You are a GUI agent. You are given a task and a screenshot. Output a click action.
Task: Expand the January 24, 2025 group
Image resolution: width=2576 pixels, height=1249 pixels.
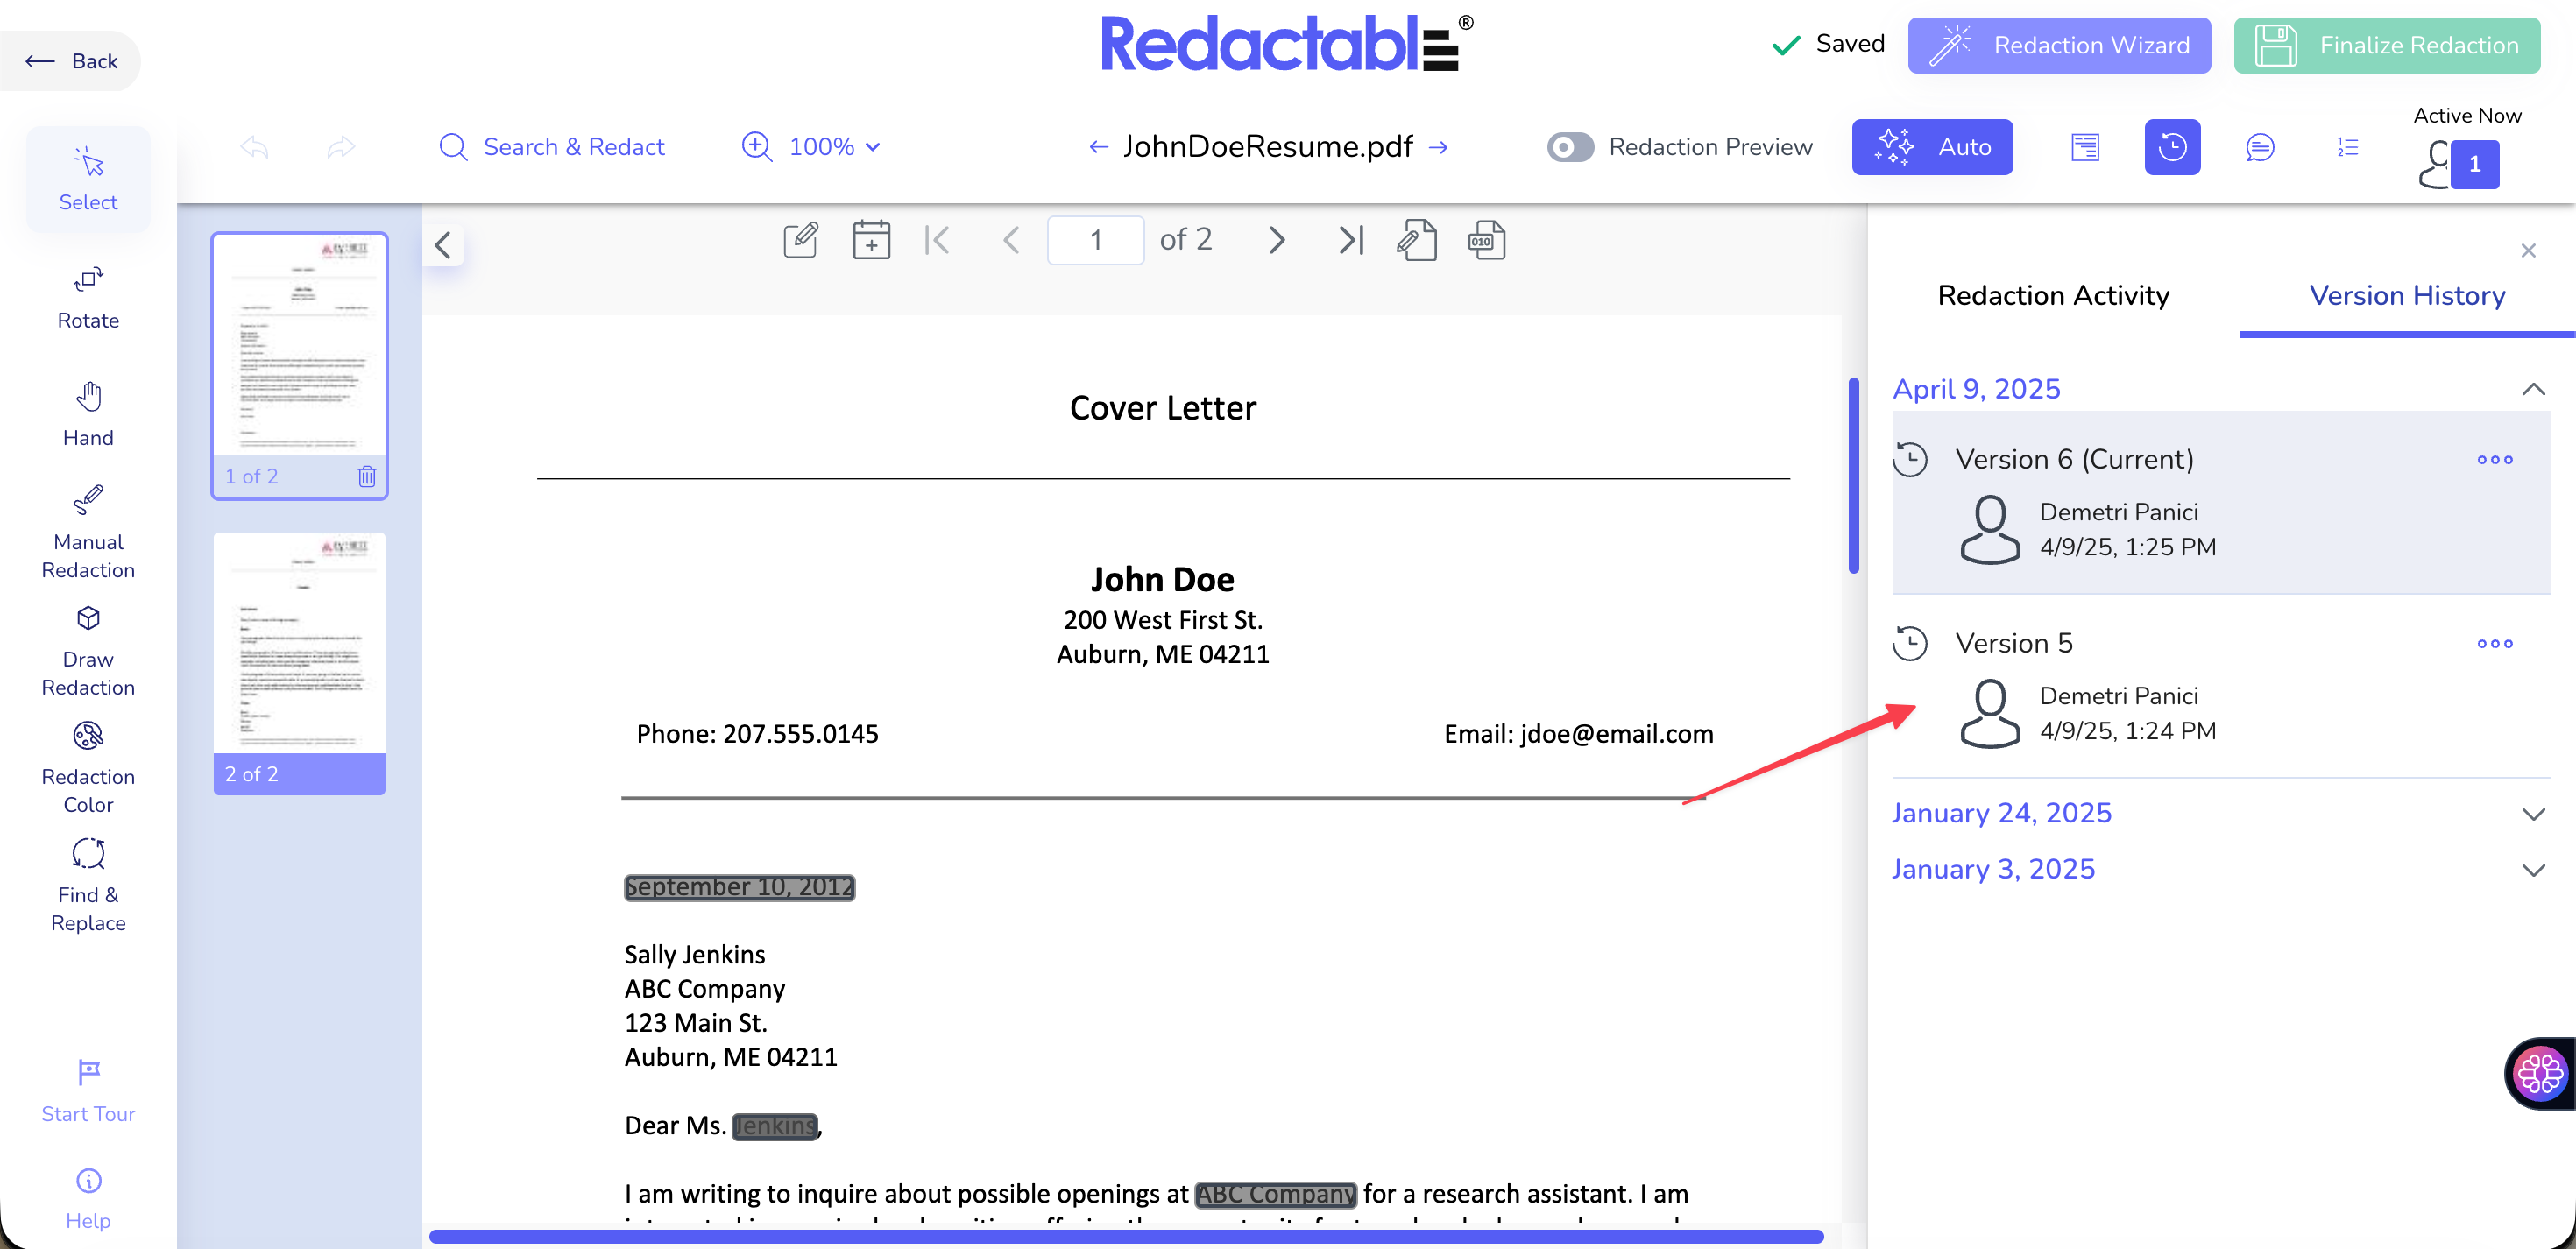(2532, 814)
